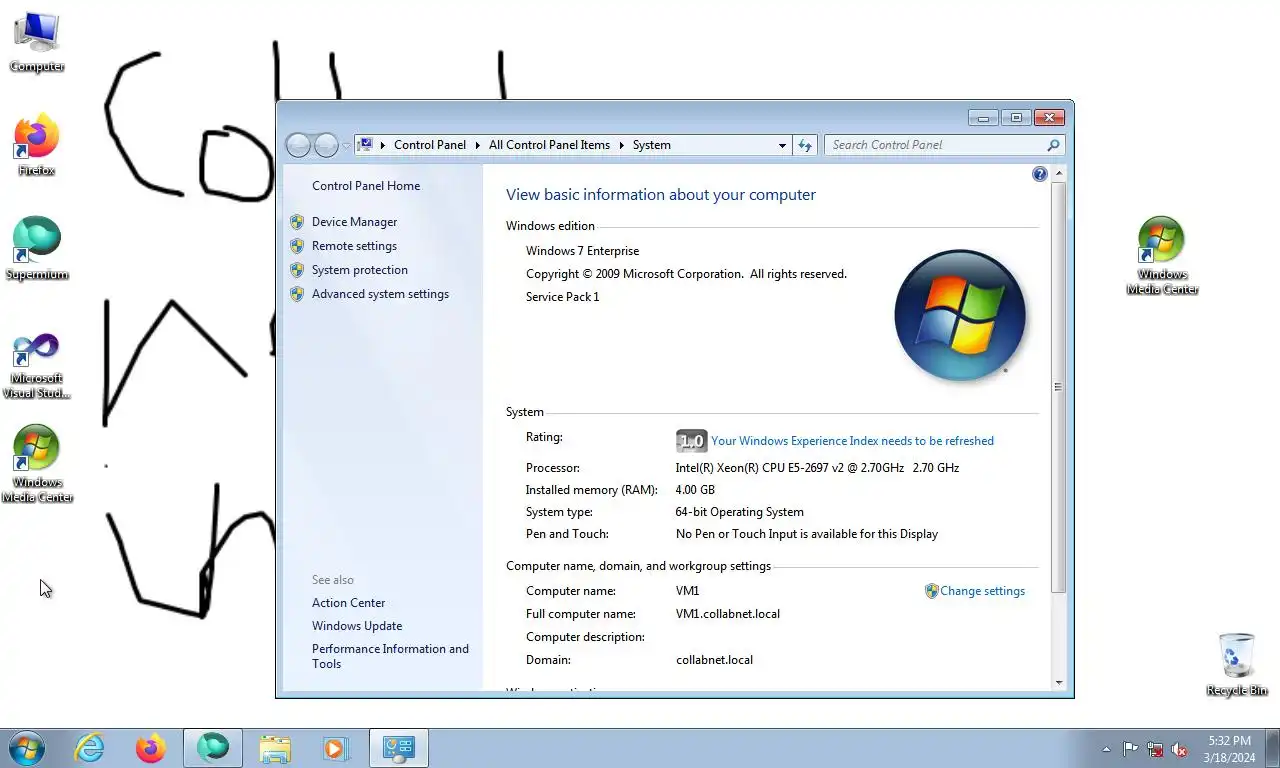The height and width of the screenshot is (768, 1280).
Task: Minimize the System window
Action: (983, 118)
